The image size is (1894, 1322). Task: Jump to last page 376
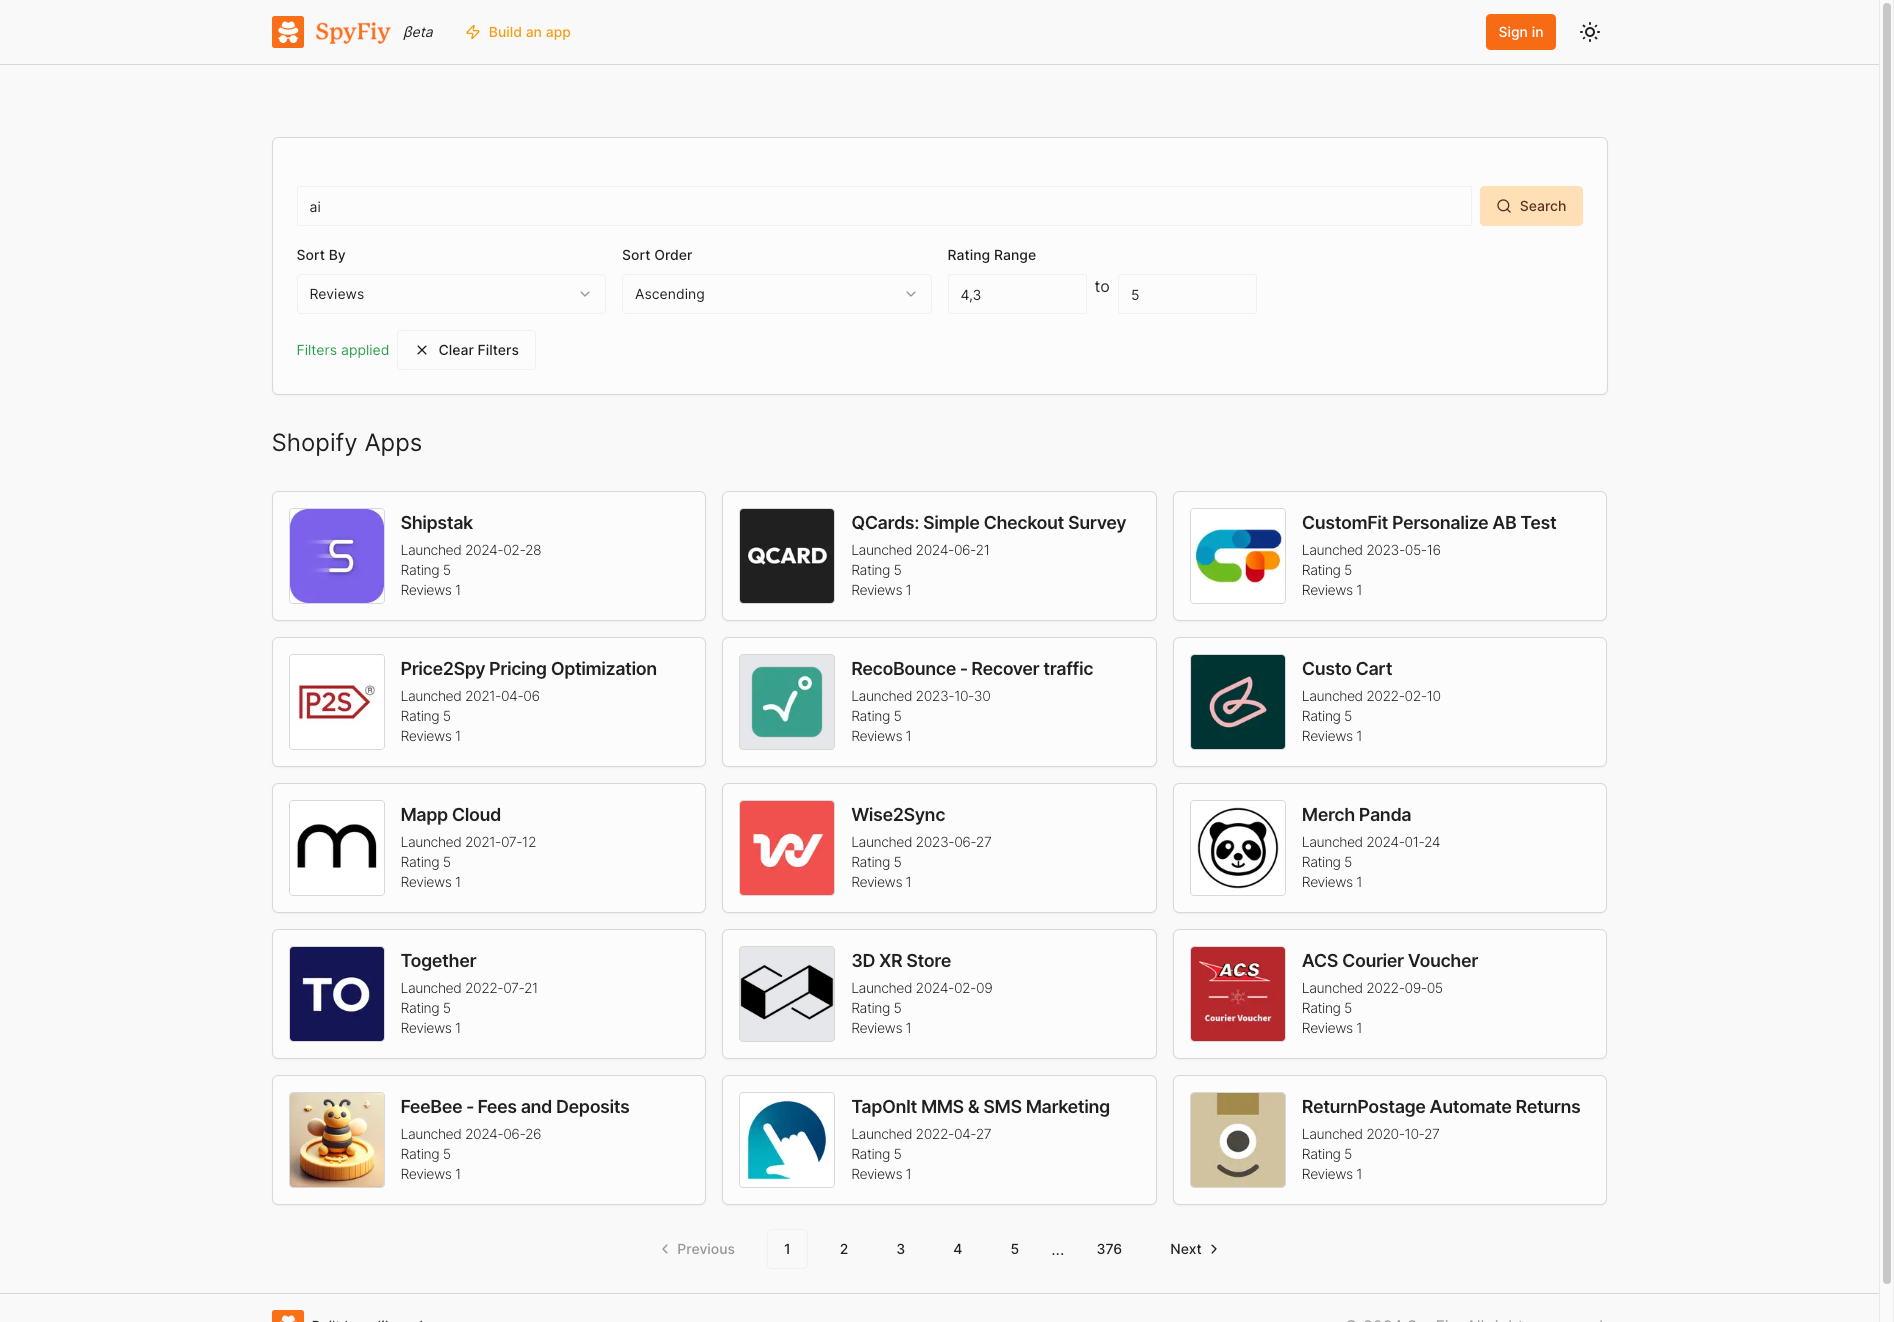(1109, 1249)
